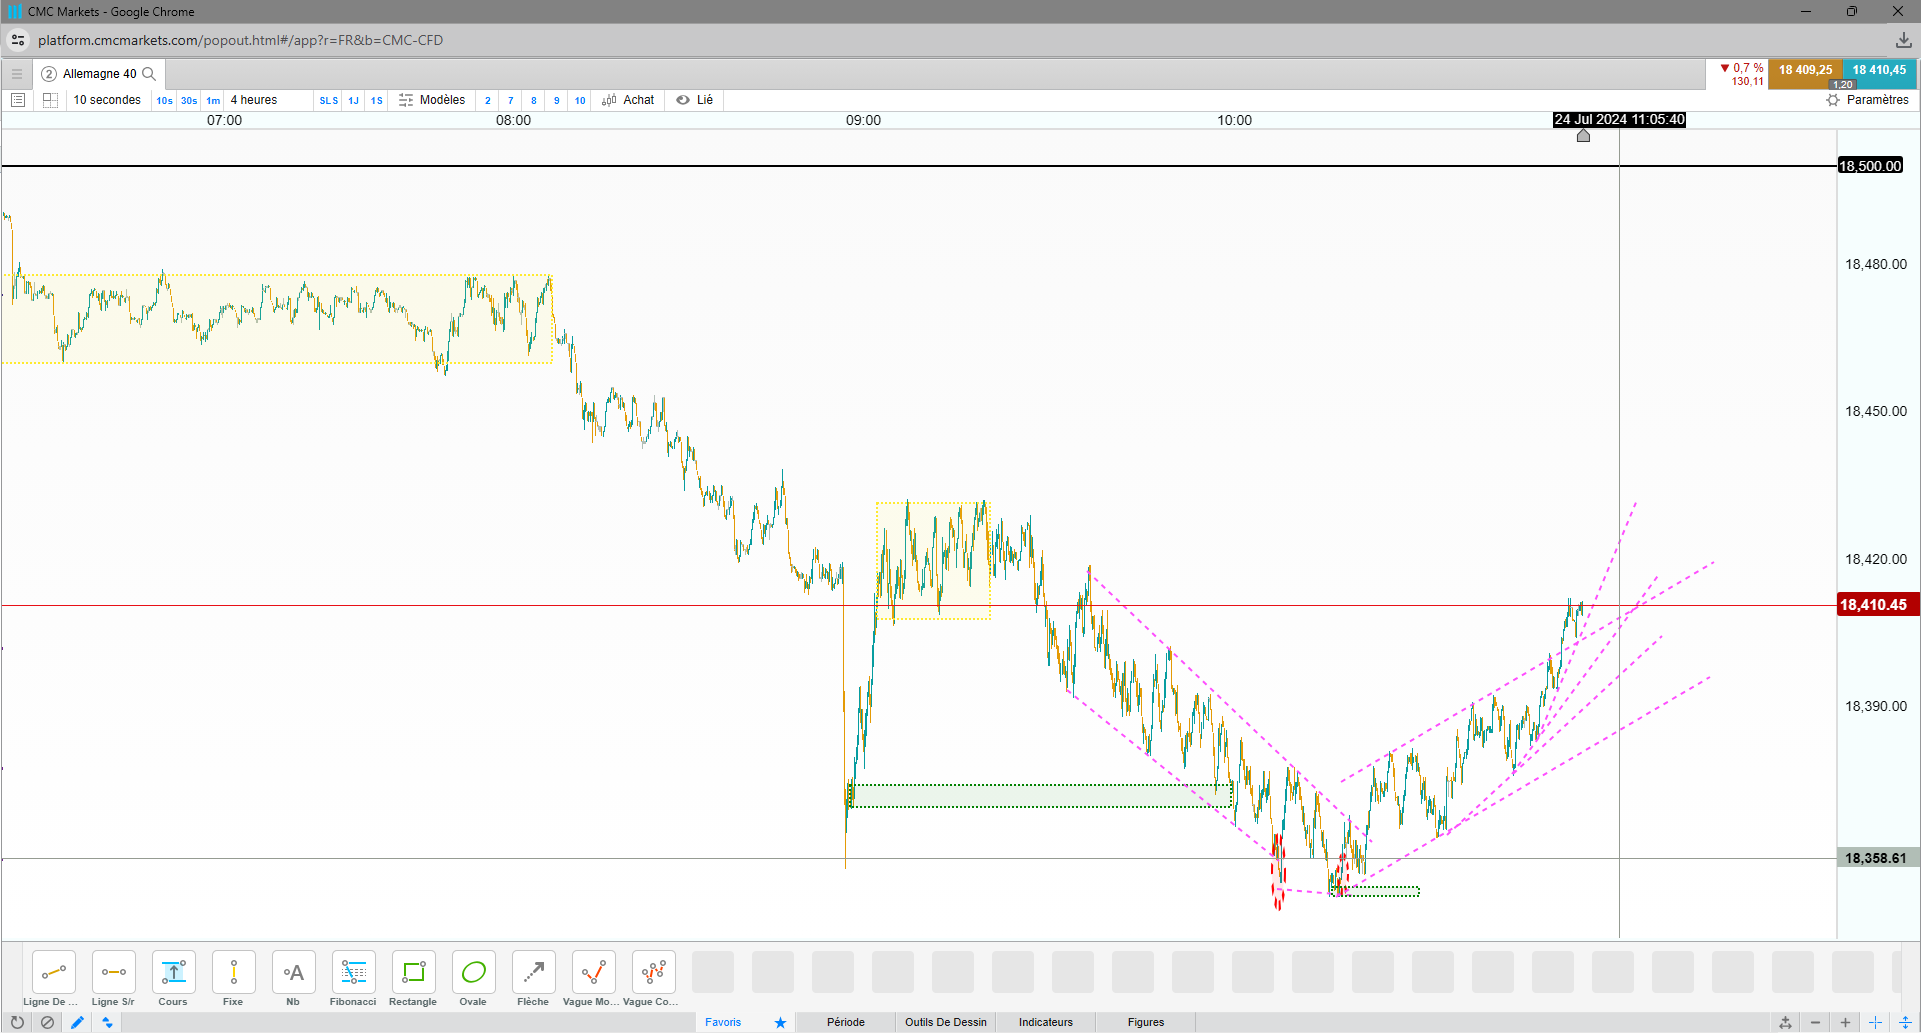Zoom in chart with plus icon
Image resolution: width=1921 pixels, height=1033 pixels.
[x=1845, y=1022]
